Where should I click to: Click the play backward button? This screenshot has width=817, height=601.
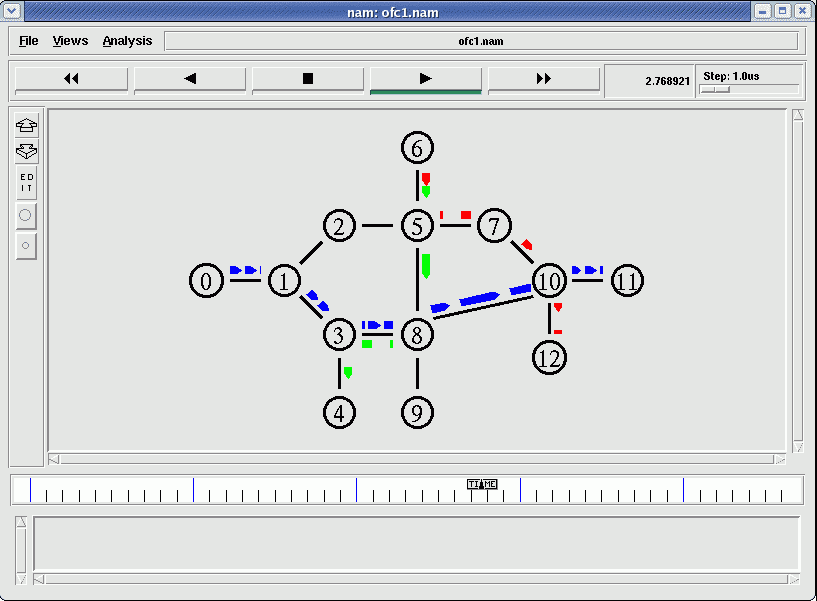tap(190, 79)
